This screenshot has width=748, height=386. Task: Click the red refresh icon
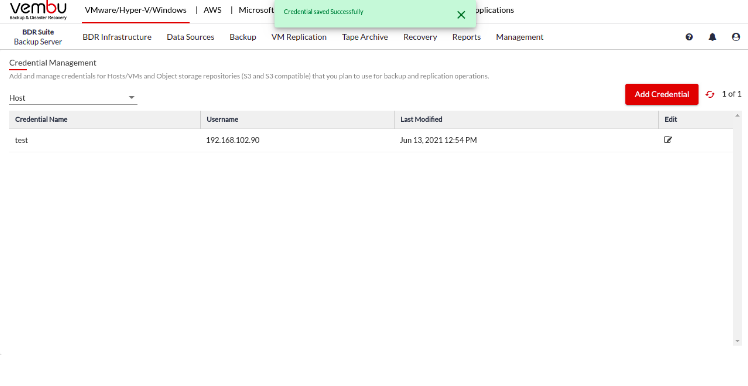coord(710,94)
